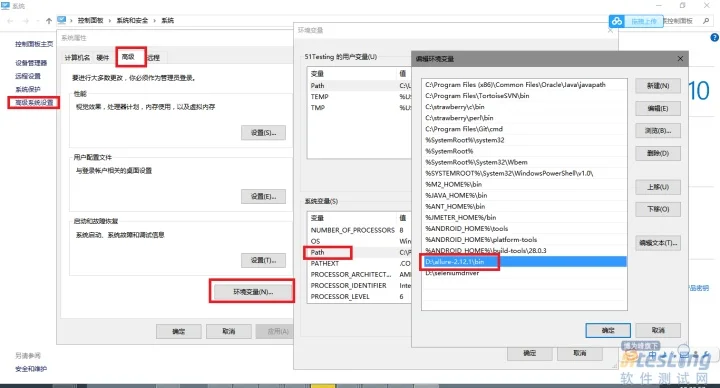Open help with the blue question mark icon
The width and height of the screenshot is (720, 388).
[714, 38]
